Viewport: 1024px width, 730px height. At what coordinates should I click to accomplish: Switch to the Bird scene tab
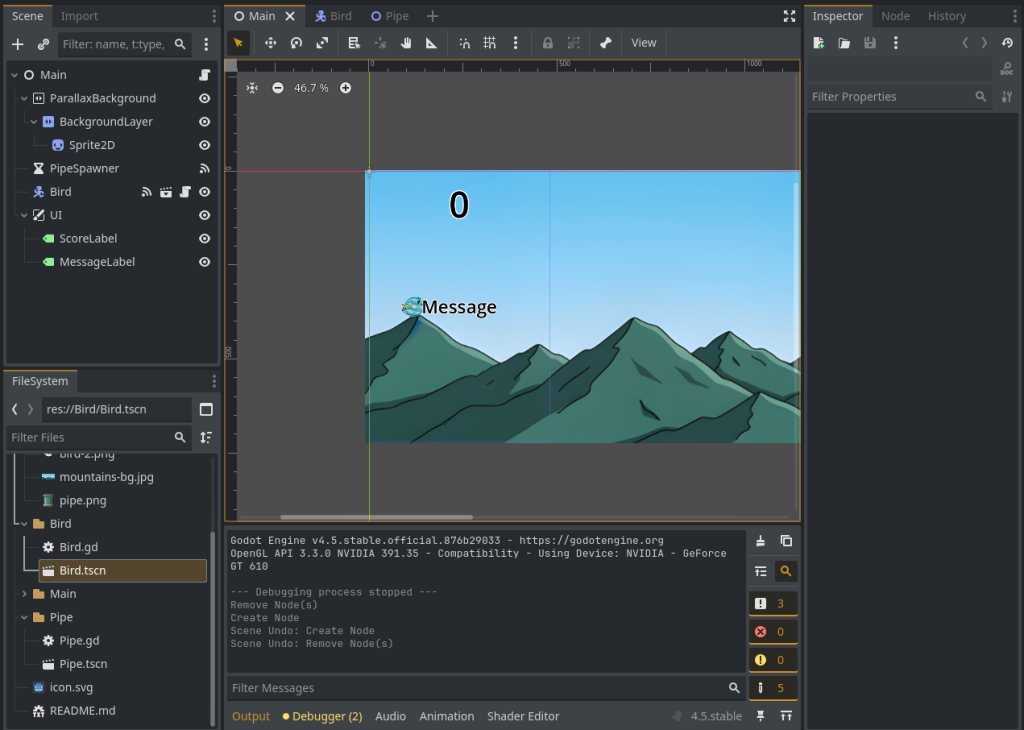[x=333, y=16]
